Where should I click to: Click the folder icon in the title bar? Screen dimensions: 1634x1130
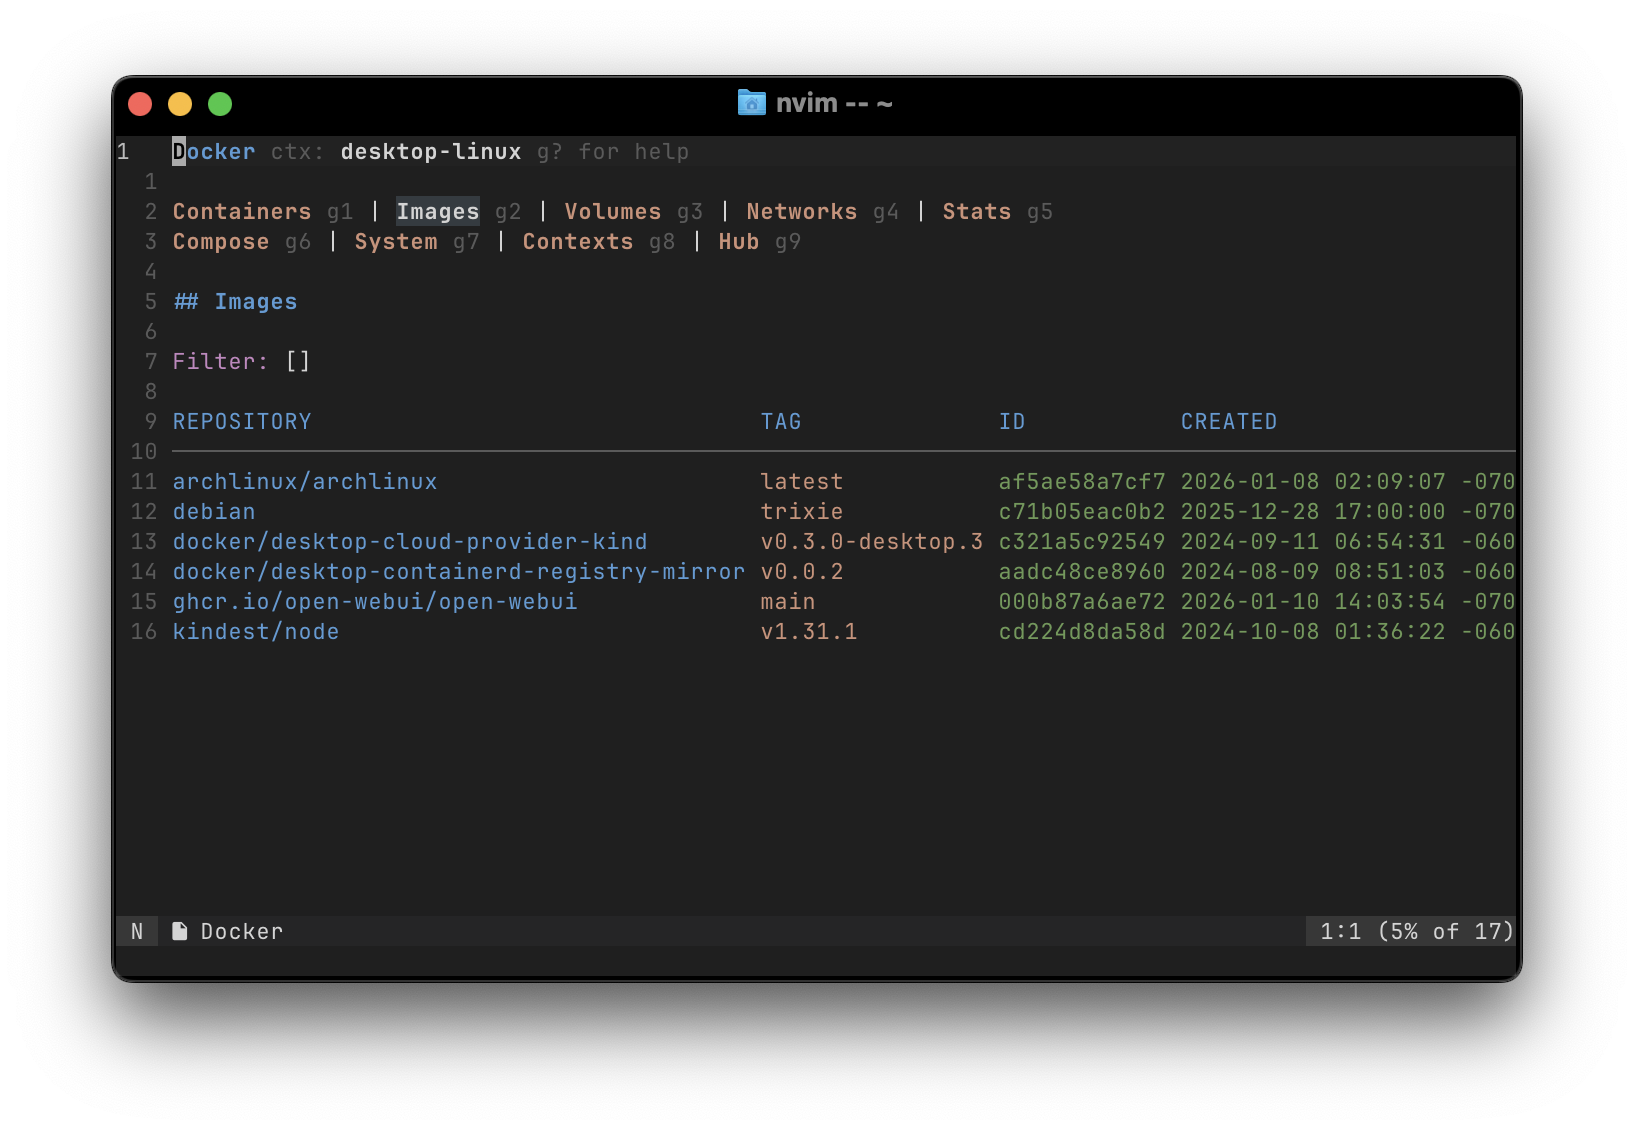pos(751,103)
